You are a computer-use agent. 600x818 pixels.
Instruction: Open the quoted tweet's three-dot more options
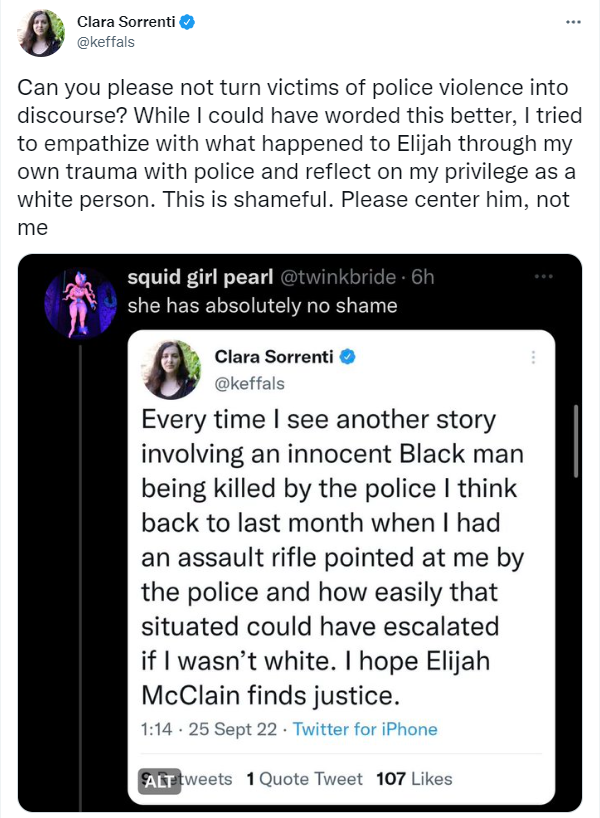point(543,277)
